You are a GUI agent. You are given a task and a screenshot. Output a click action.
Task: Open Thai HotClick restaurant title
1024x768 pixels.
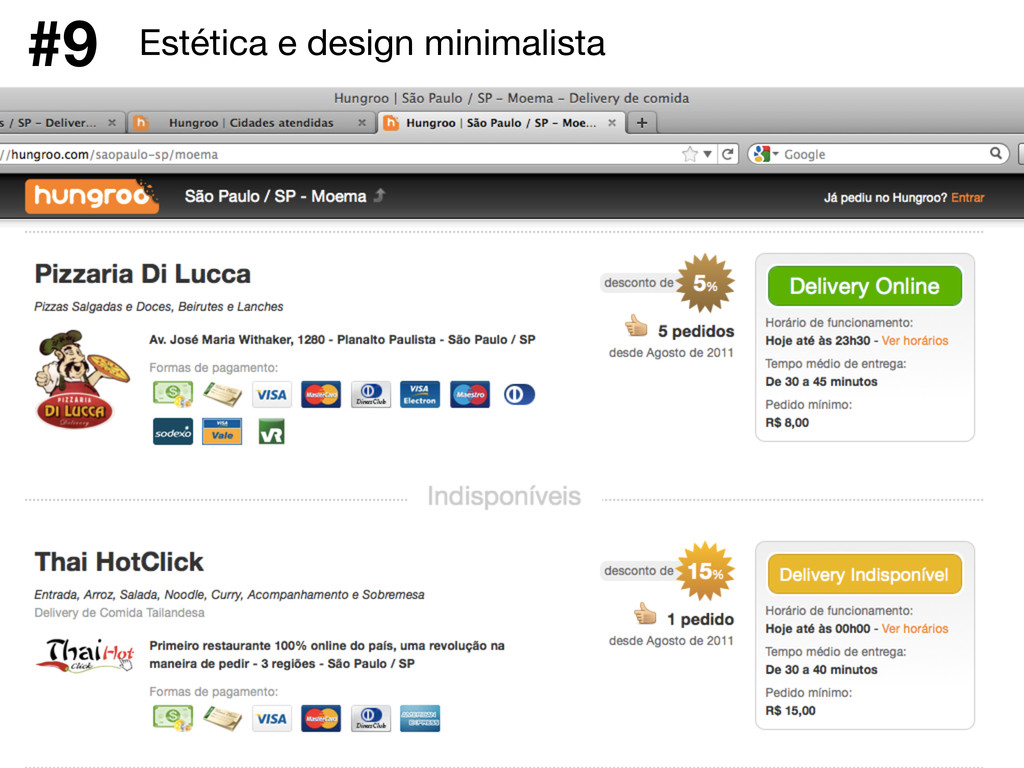119,562
